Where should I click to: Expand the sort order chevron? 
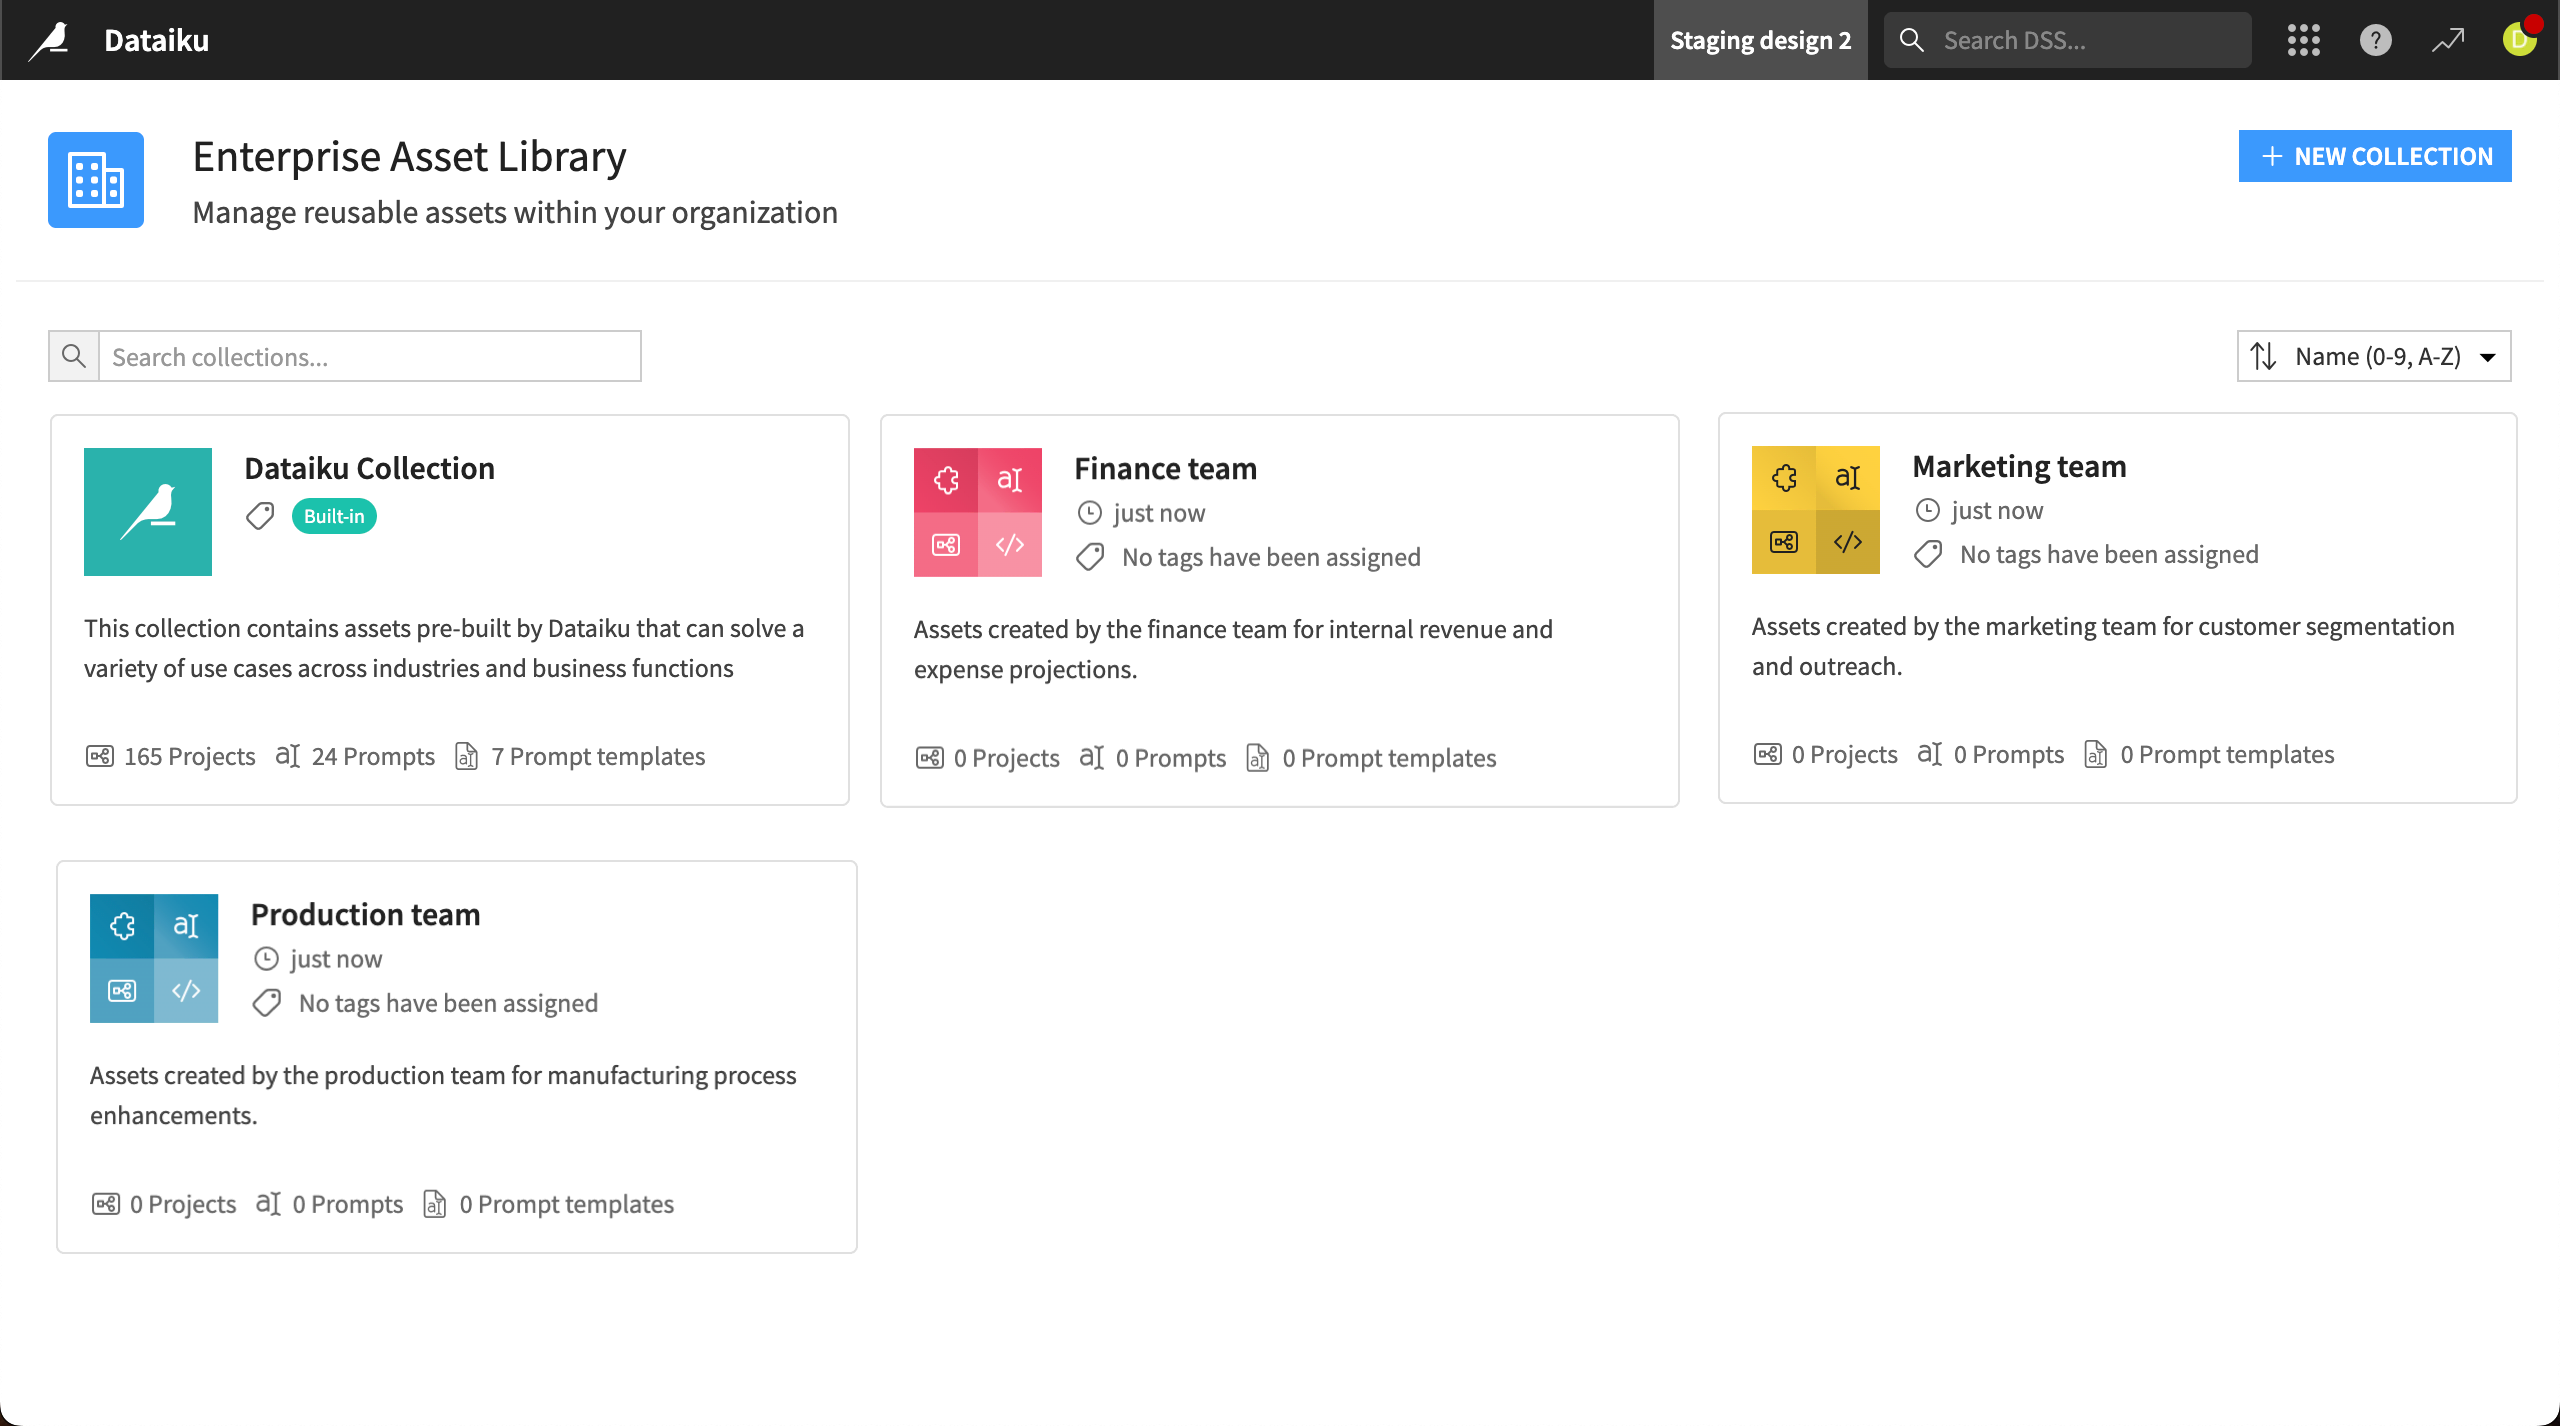coord(2489,355)
